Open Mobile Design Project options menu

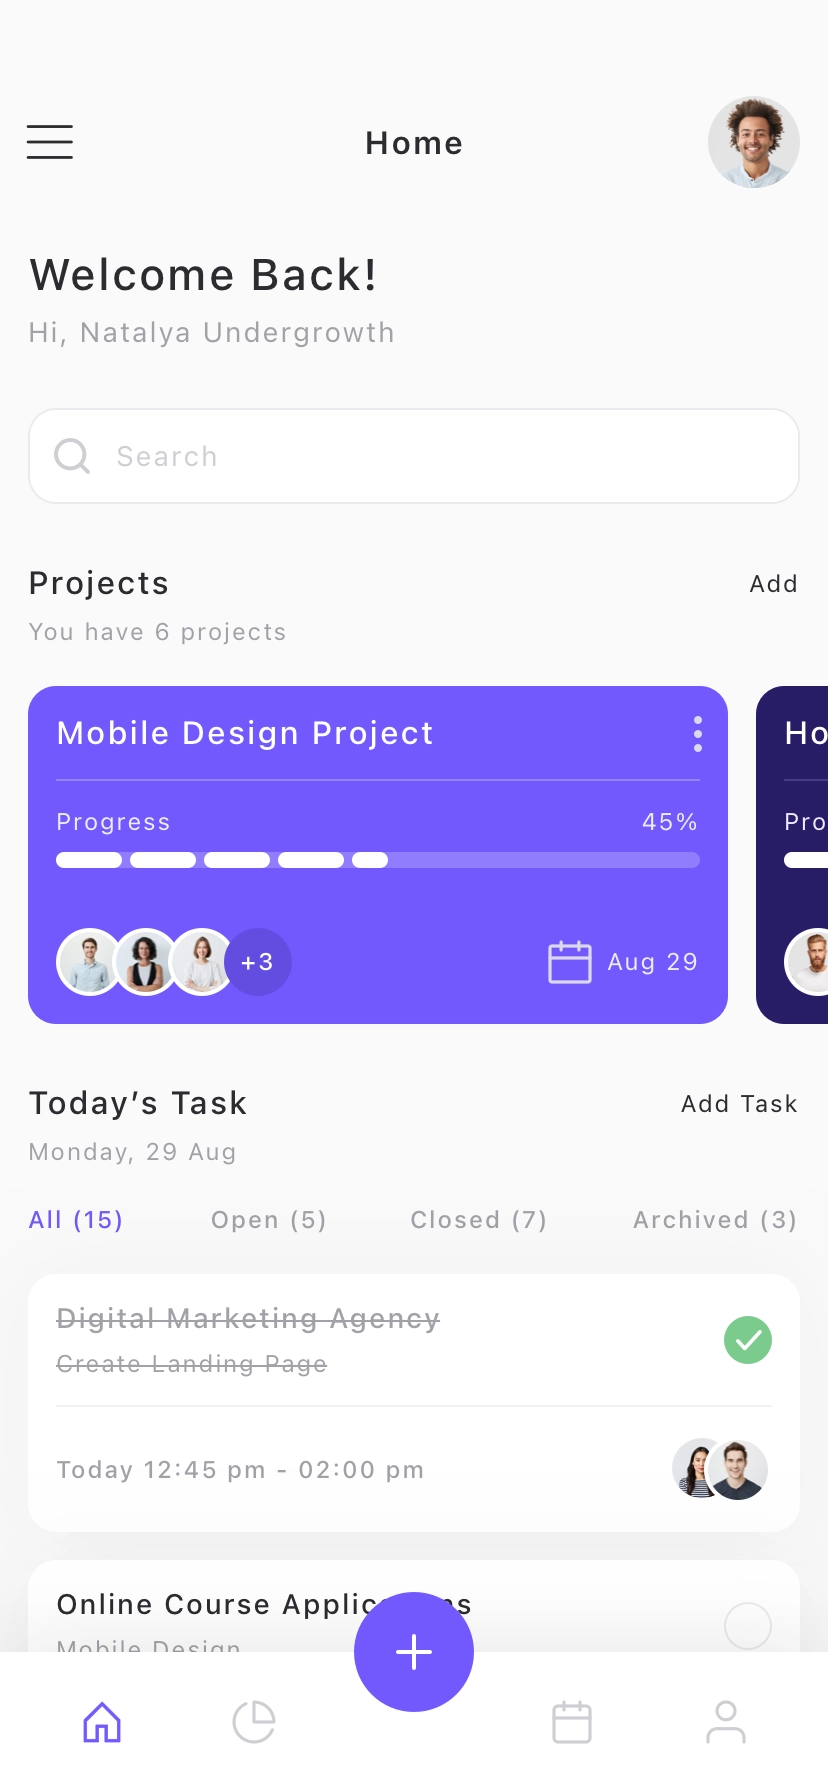pos(698,734)
